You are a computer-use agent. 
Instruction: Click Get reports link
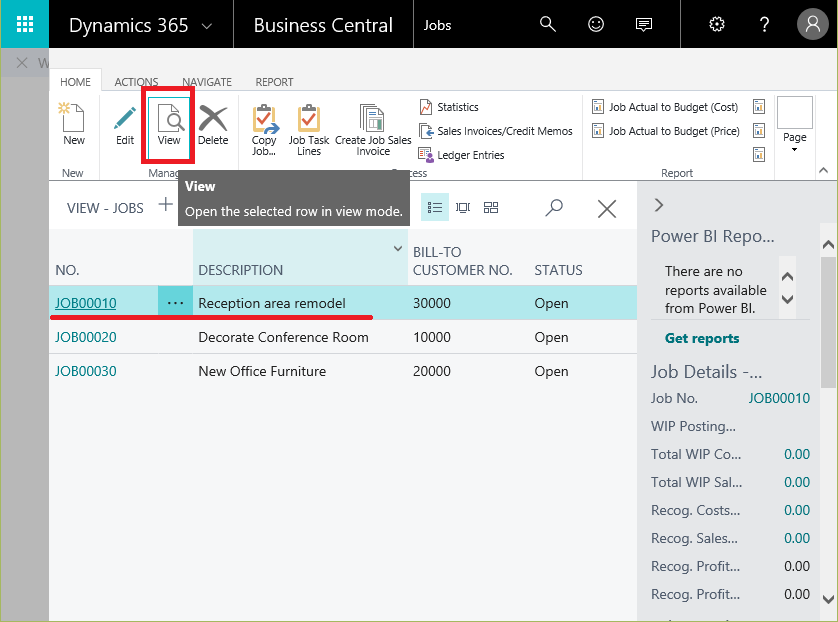click(702, 338)
